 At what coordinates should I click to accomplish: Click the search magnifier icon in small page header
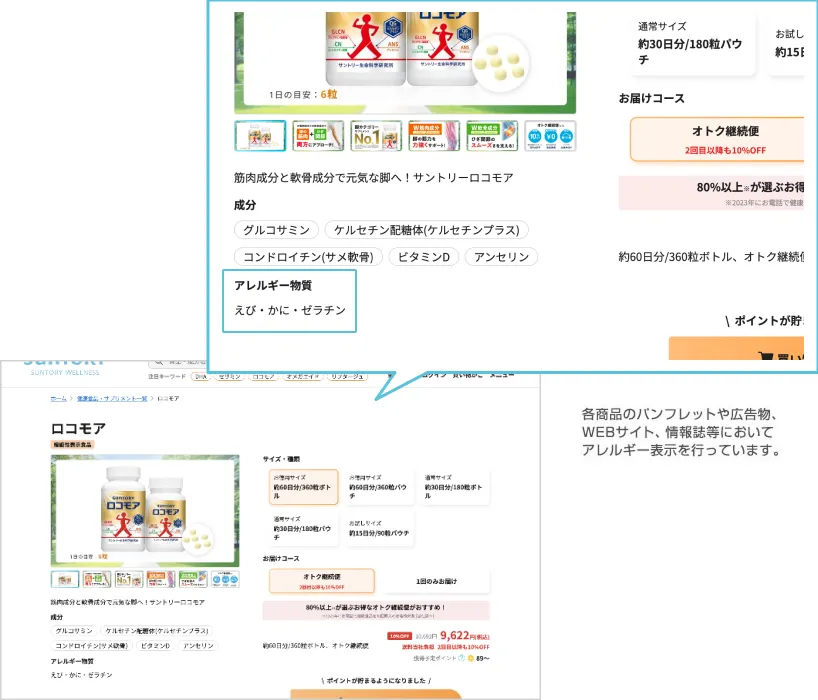click(x=159, y=362)
